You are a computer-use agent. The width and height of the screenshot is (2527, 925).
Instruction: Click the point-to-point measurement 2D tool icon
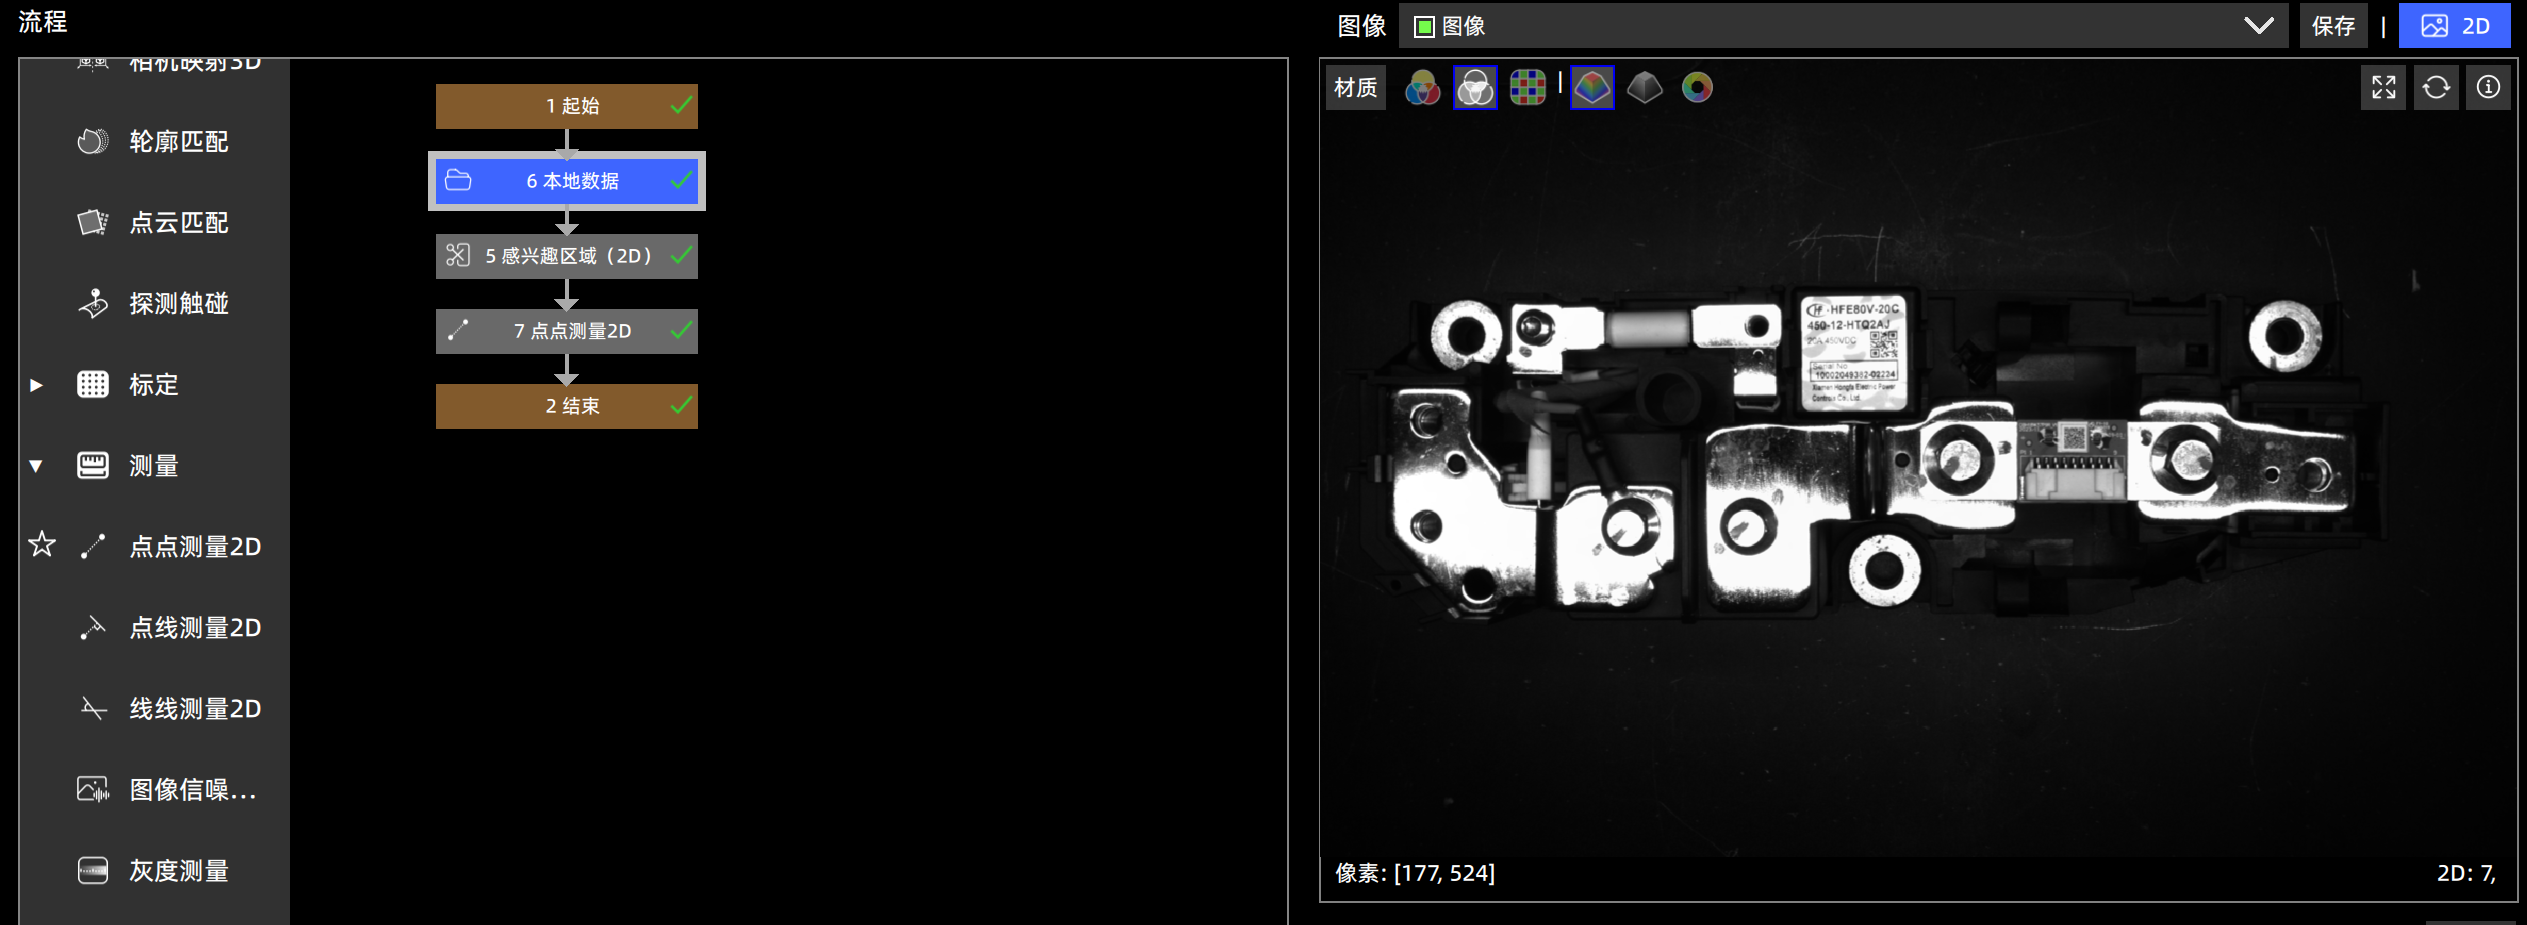pos(93,546)
